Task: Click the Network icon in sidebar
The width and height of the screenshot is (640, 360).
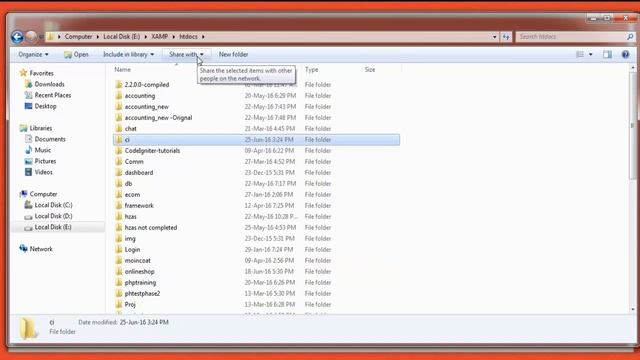Action: (23, 249)
